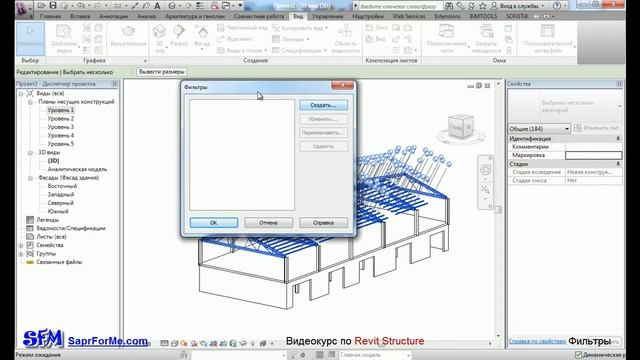This screenshot has width=640, height=360.
Task: Click Справка button in Фильтры dialog
Action: click(x=323, y=223)
